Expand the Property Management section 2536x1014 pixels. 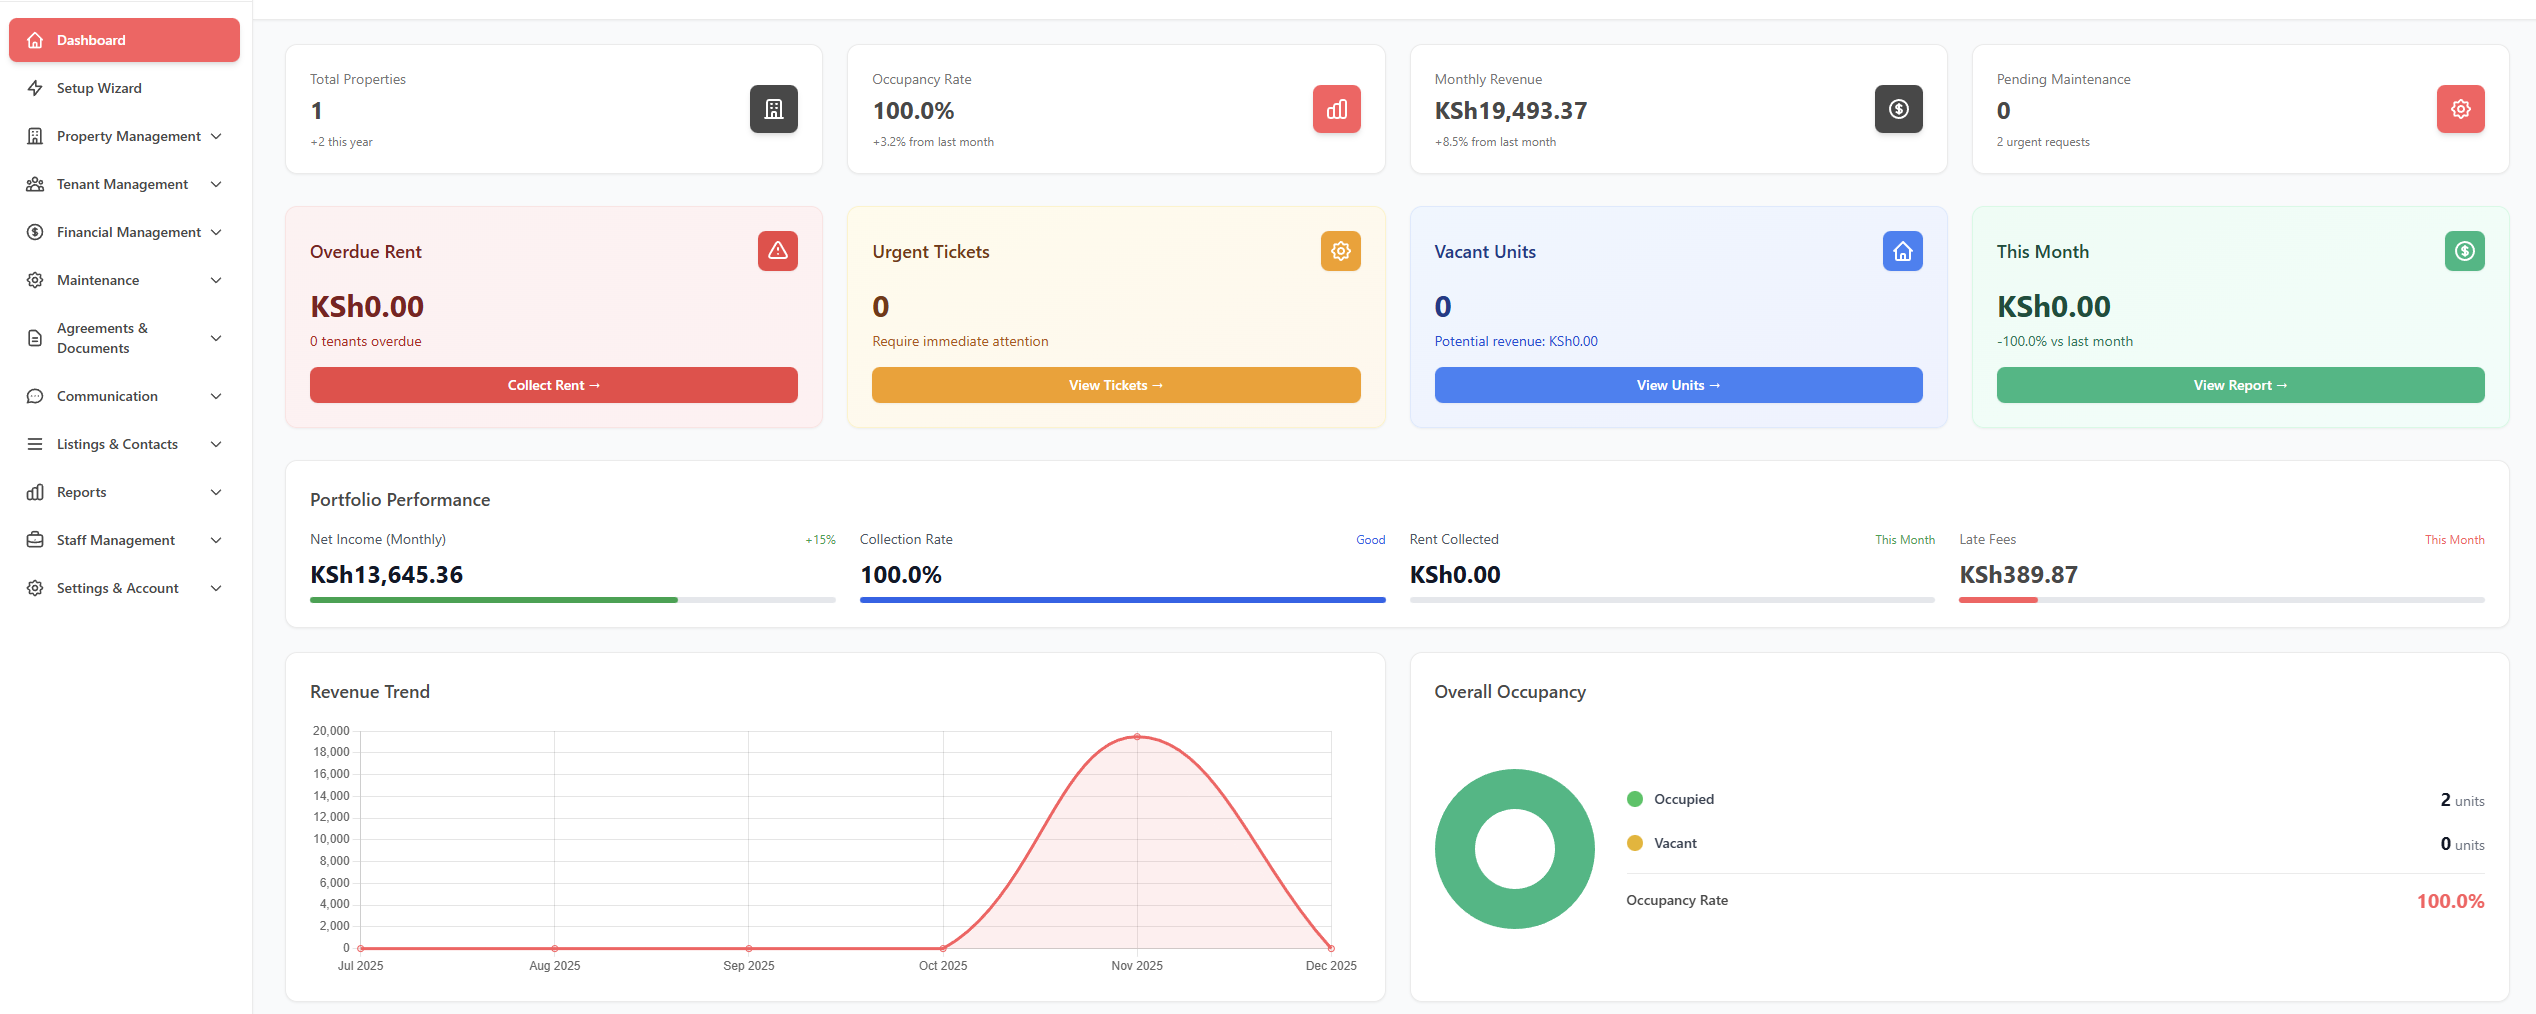pos(217,136)
